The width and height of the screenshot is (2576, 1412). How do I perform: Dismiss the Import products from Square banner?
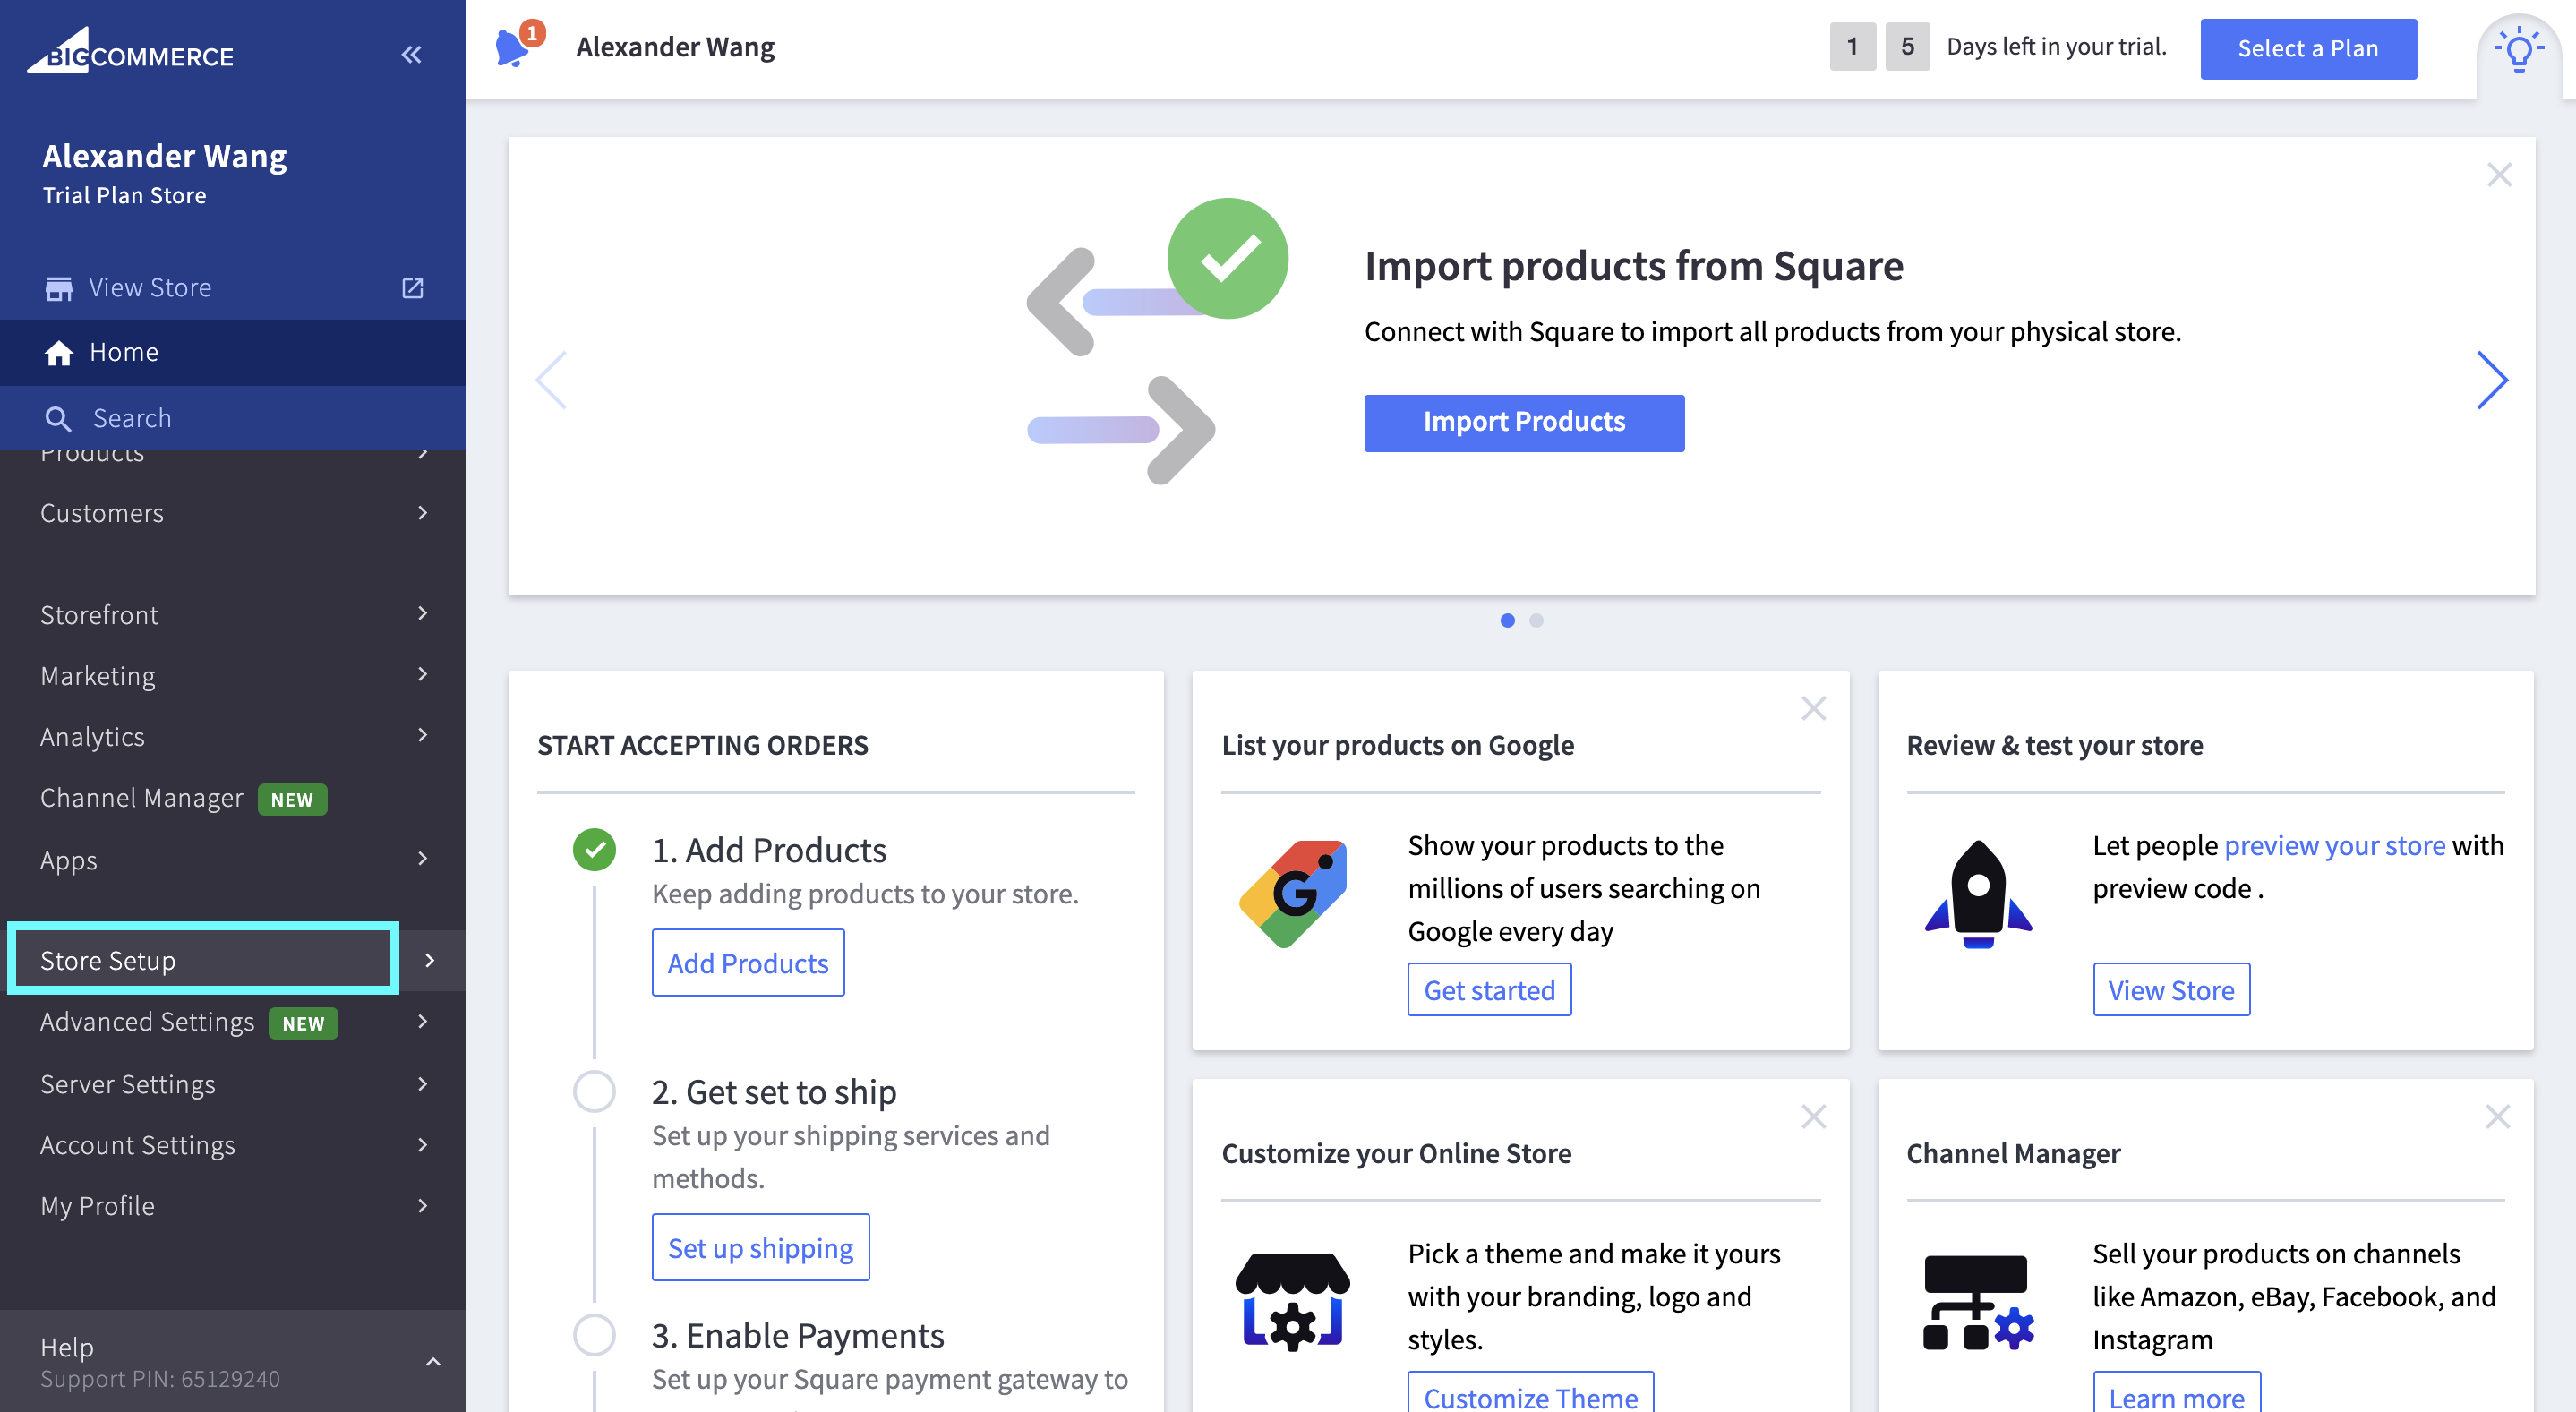2499,175
